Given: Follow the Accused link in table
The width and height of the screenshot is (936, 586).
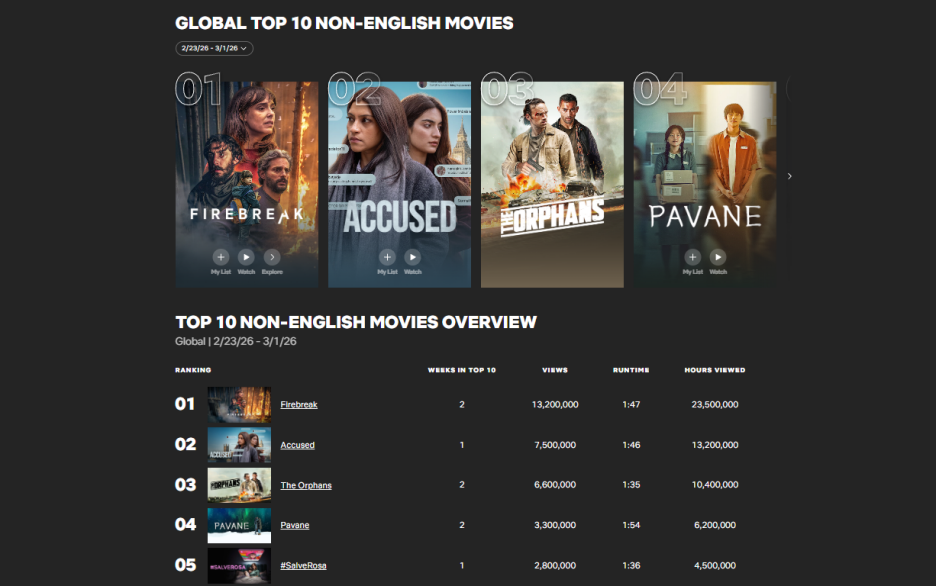Looking at the screenshot, I should (x=297, y=445).
